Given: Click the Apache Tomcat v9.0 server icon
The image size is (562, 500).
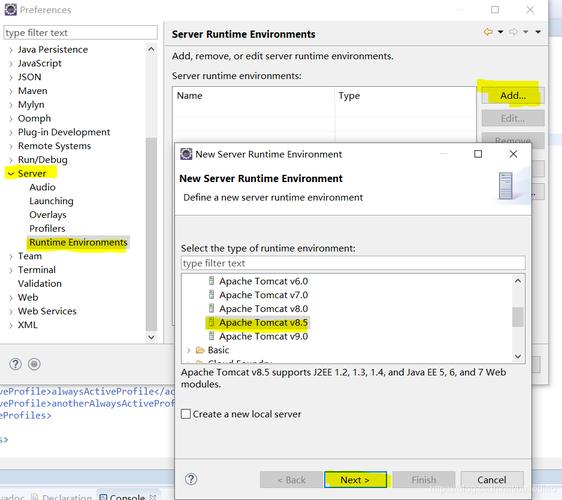Looking at the screenshot, I should click(211, 336).
